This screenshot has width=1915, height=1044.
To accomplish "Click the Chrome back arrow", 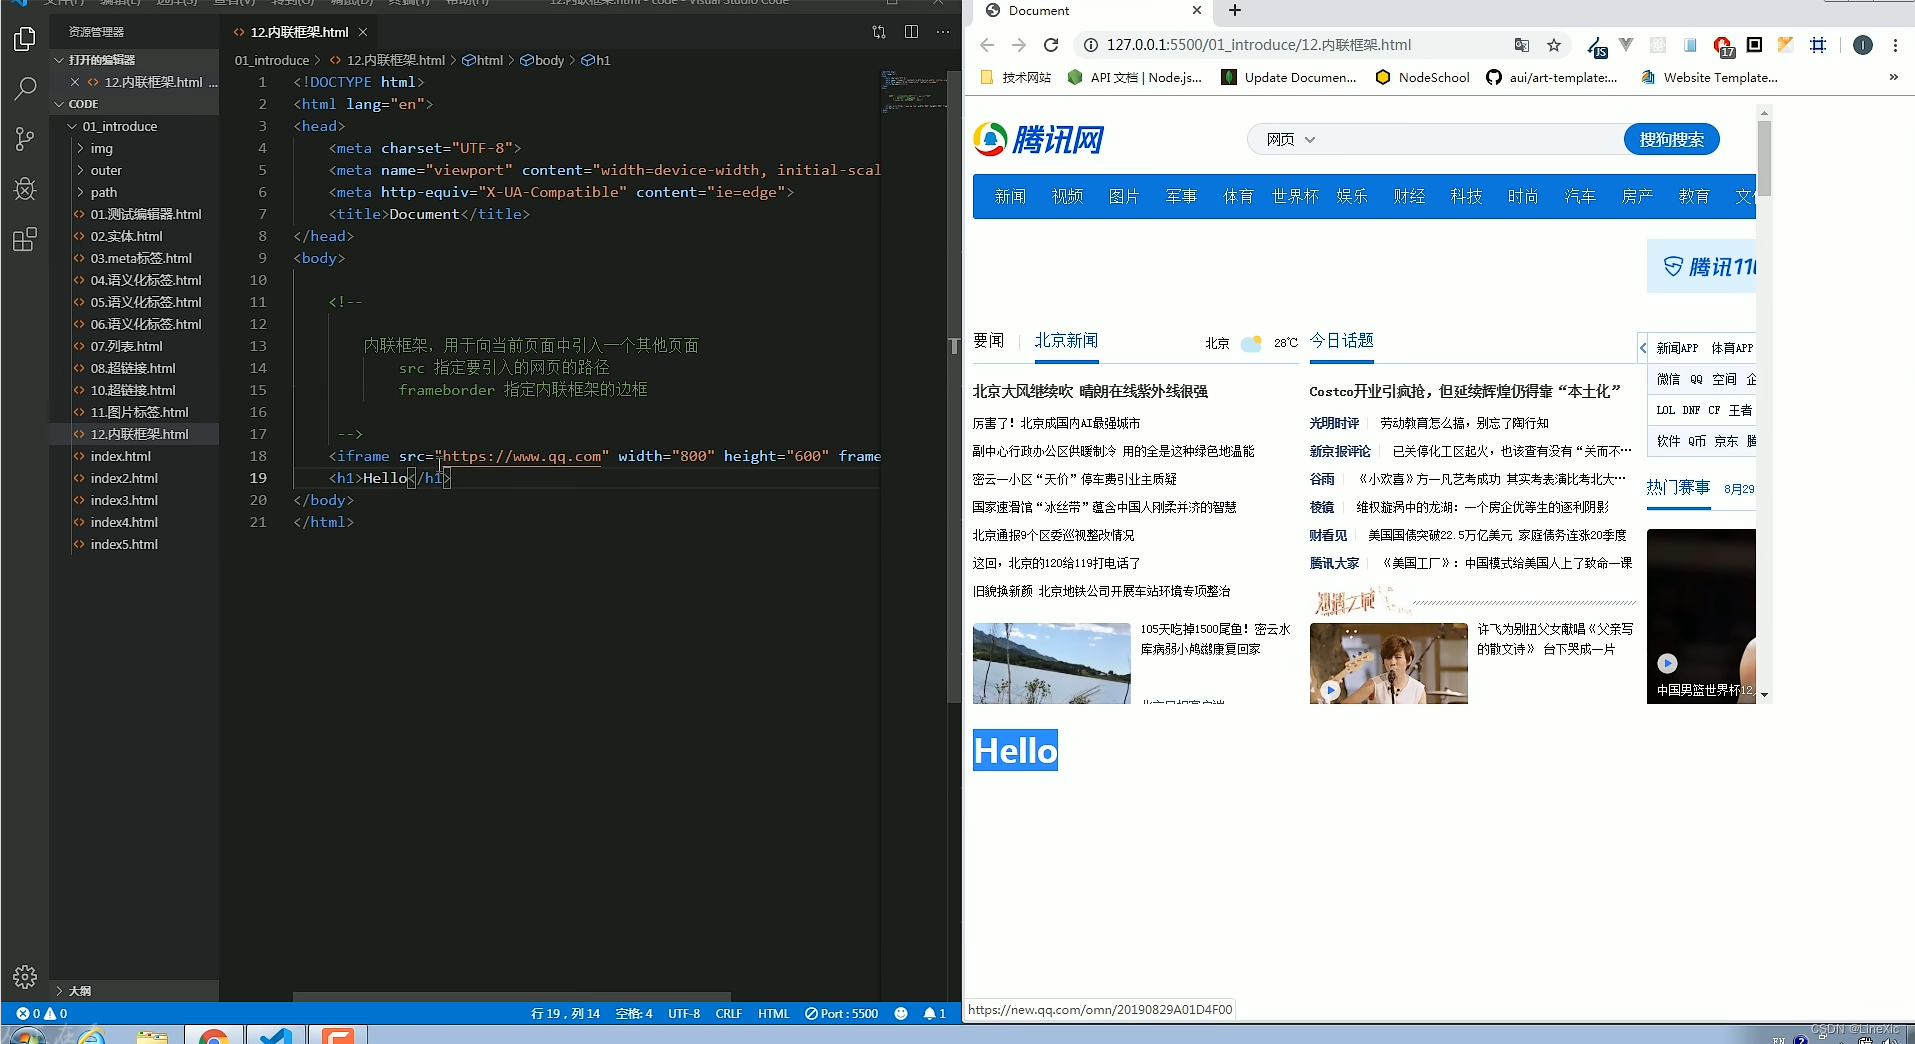I will 987,45.
